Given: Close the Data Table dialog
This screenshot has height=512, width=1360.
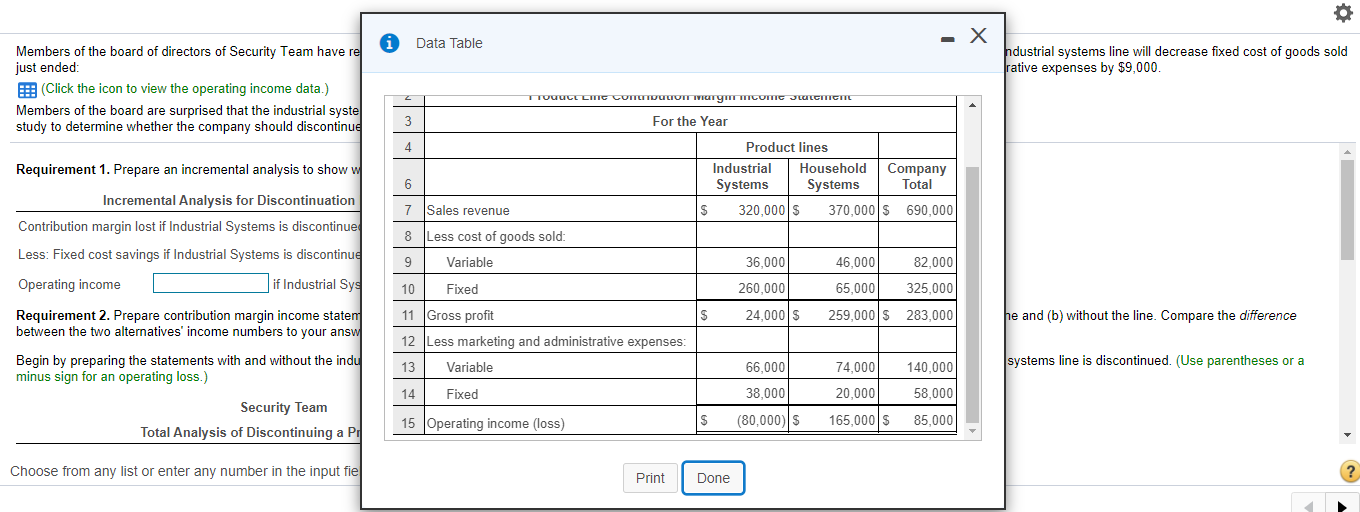Looking at the screenshot, I should [x=978, y=38].
